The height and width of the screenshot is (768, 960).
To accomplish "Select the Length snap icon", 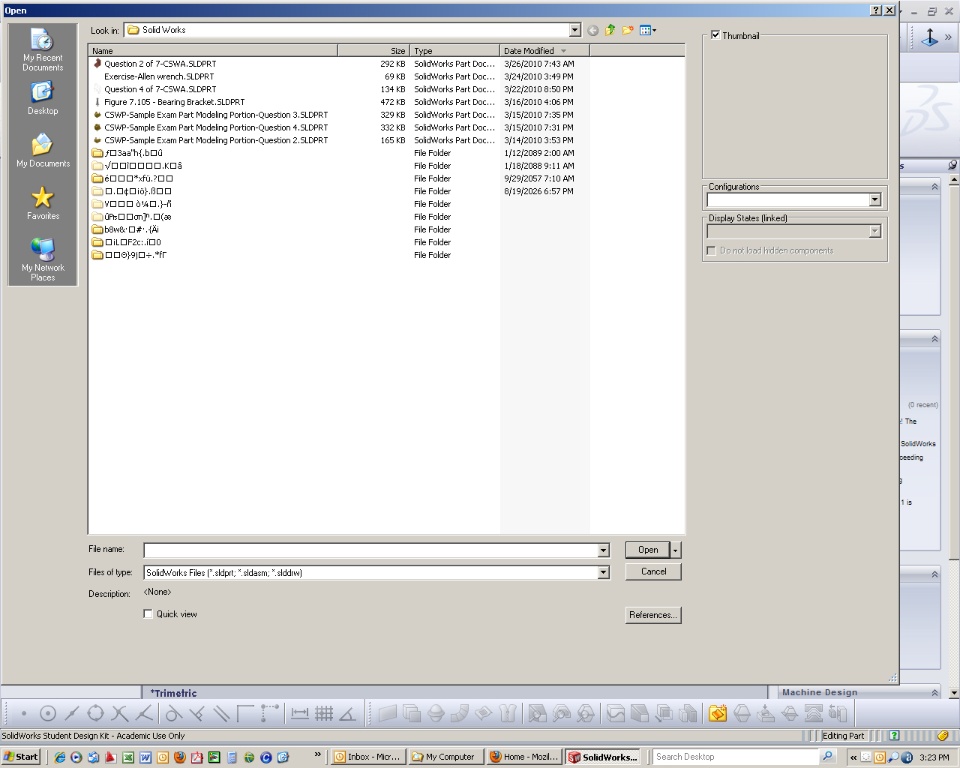I will click(299, 713).
